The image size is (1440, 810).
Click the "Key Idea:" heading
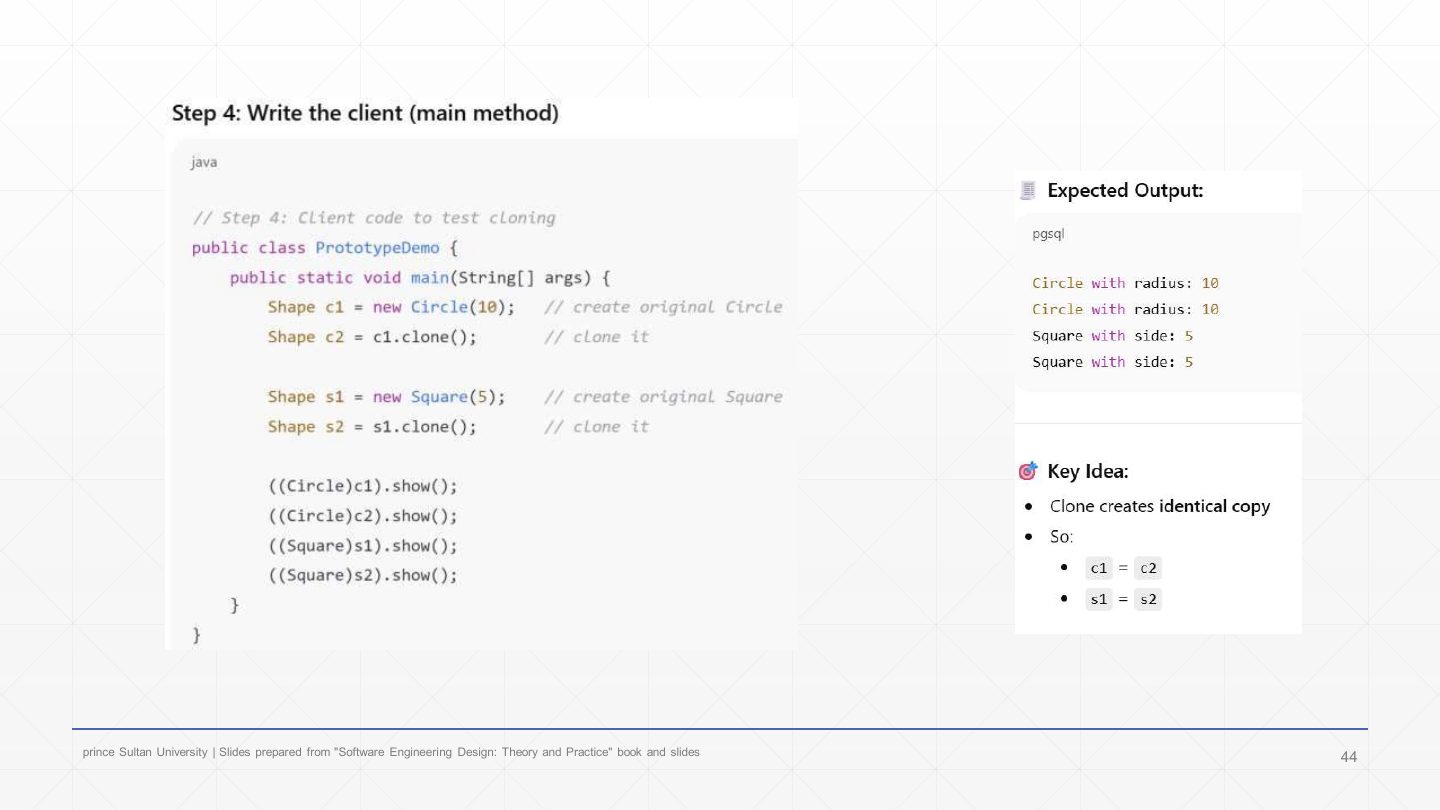(x=1088, y=471)
